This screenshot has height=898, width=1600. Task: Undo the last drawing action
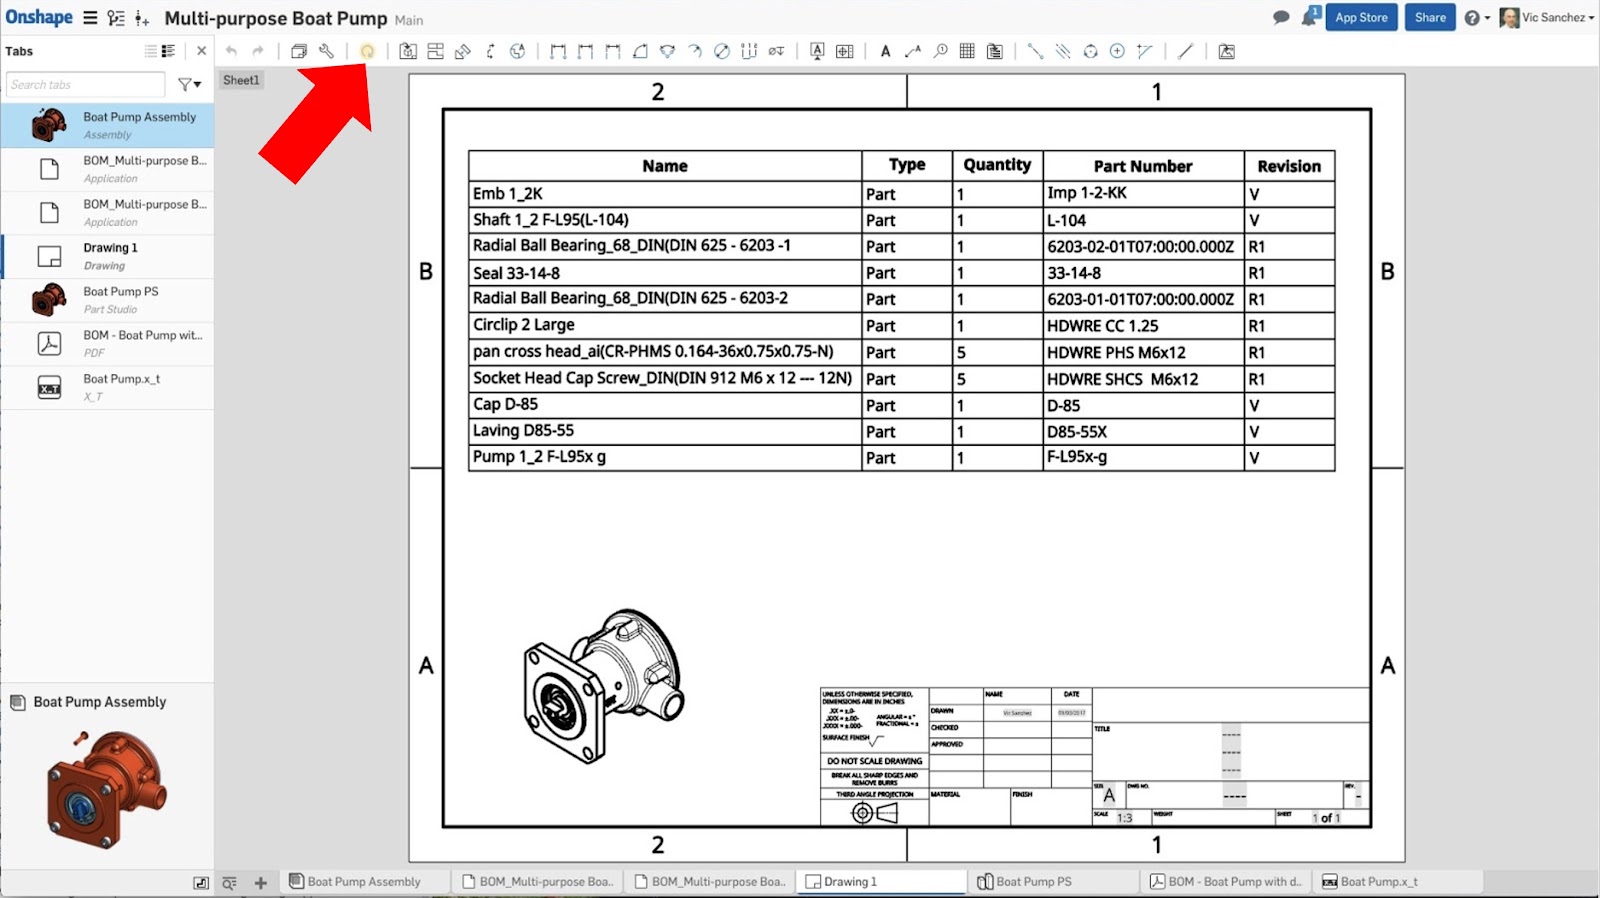(x=231, y=51)
